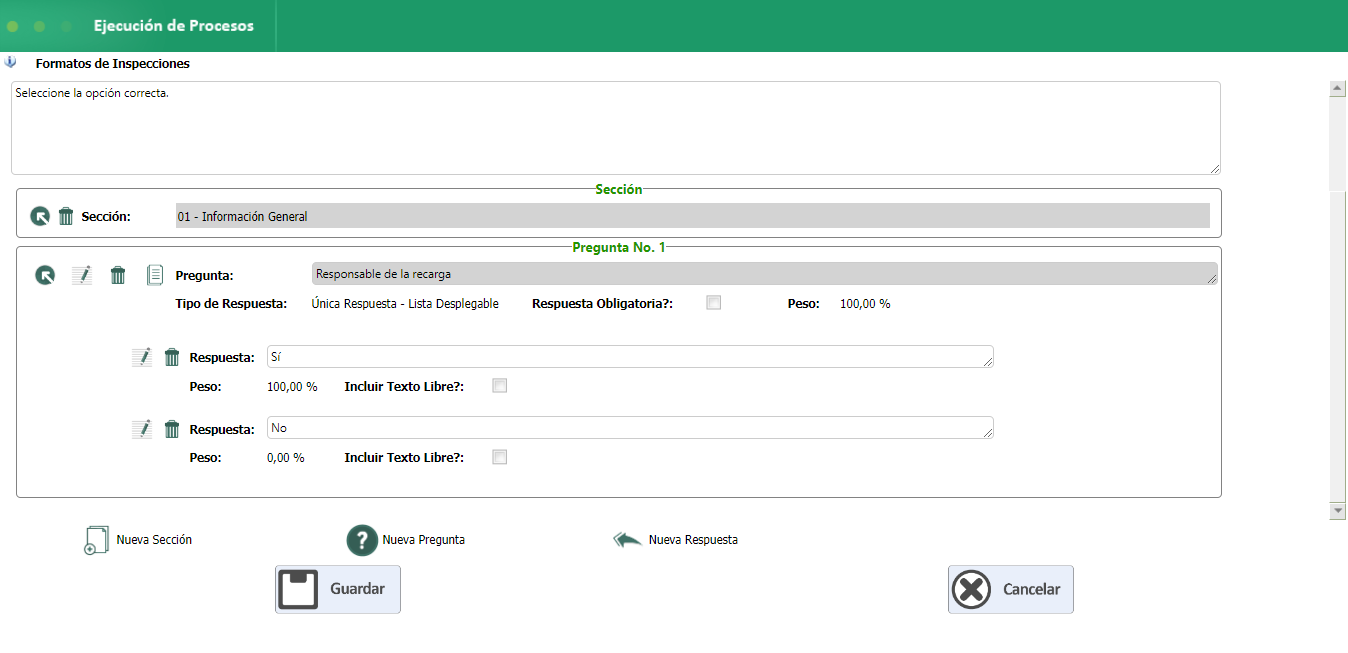Click the 'Seleccione la opción correcta' text area
The height and width of the screenshot is (653, 1348).
tap(616, 128)
